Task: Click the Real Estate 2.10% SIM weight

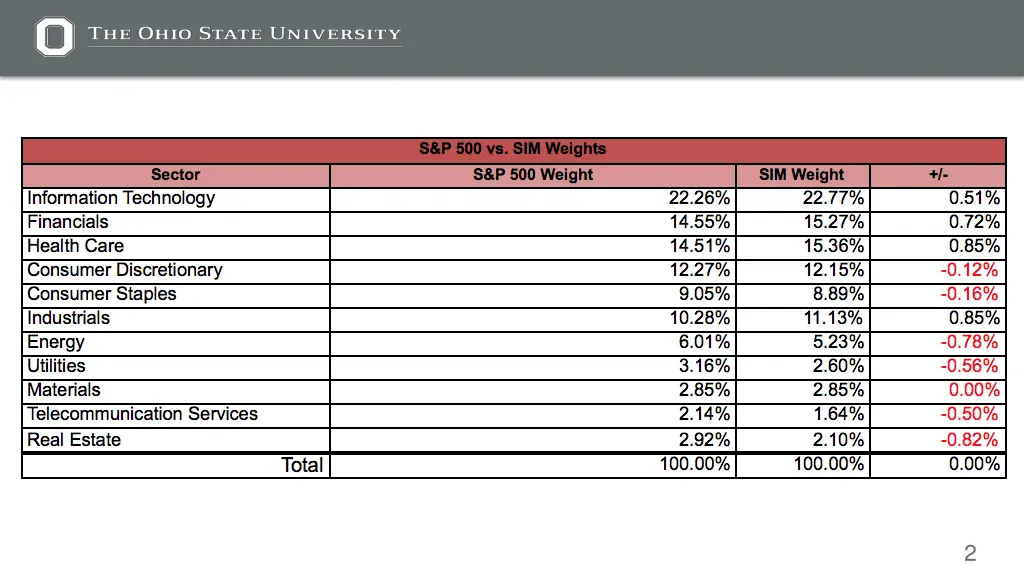Action: [x=838, y=440]
